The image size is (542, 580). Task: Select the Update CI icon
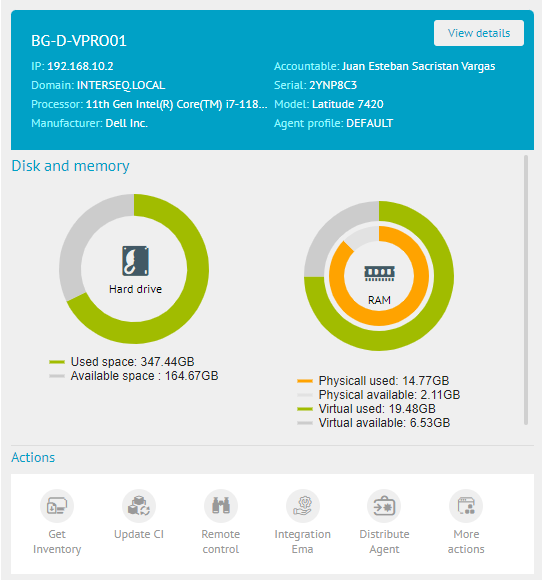pyautogui.click(x=139, y=506)
